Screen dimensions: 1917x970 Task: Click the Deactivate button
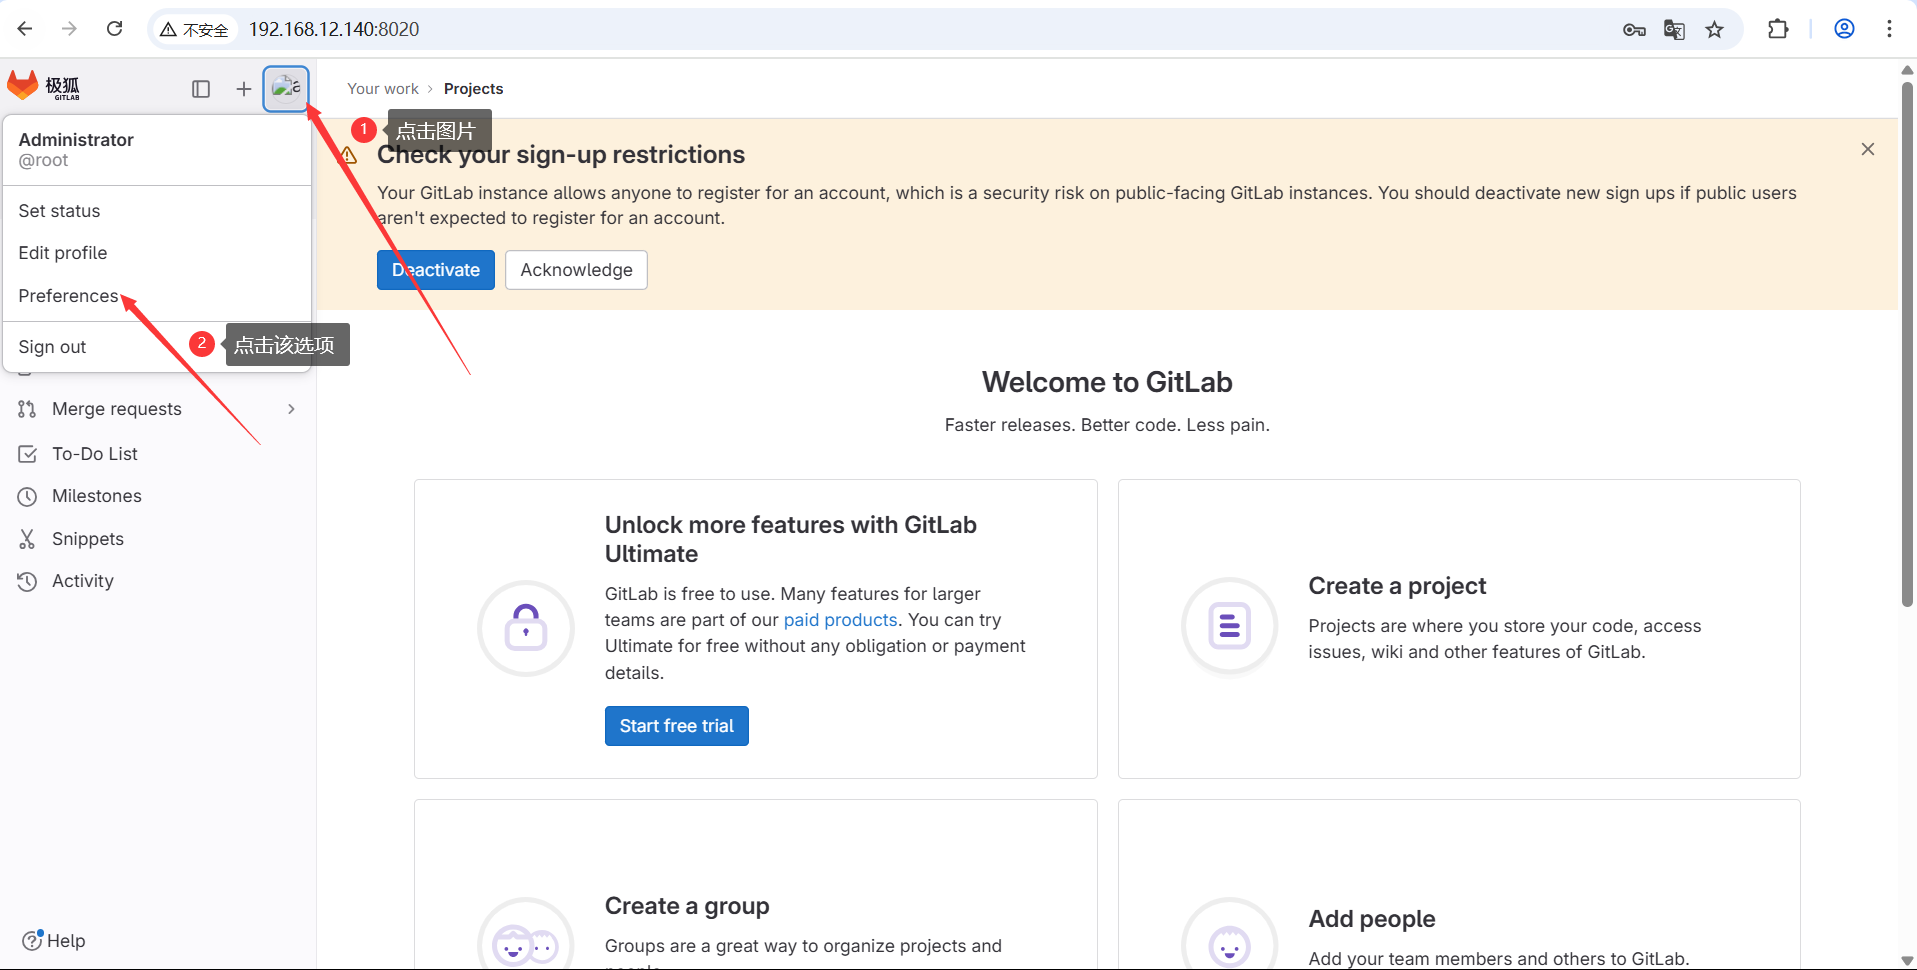(x=436, y=270)
